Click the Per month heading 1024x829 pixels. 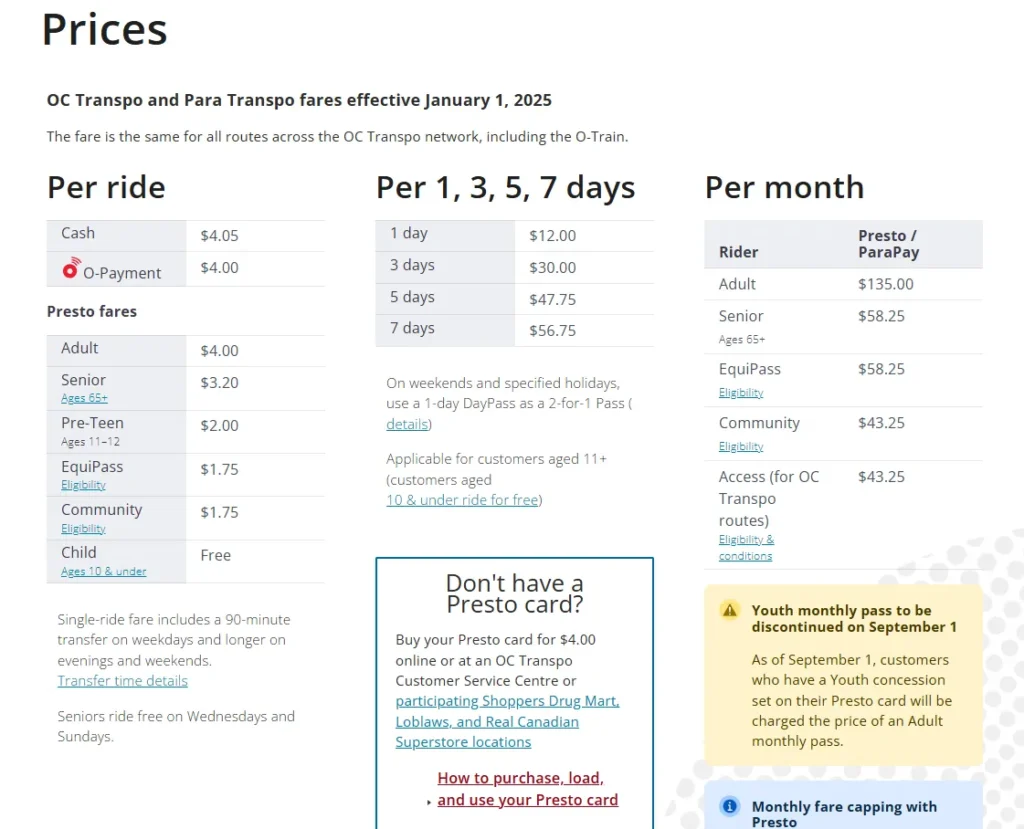(x=784, y=187)
